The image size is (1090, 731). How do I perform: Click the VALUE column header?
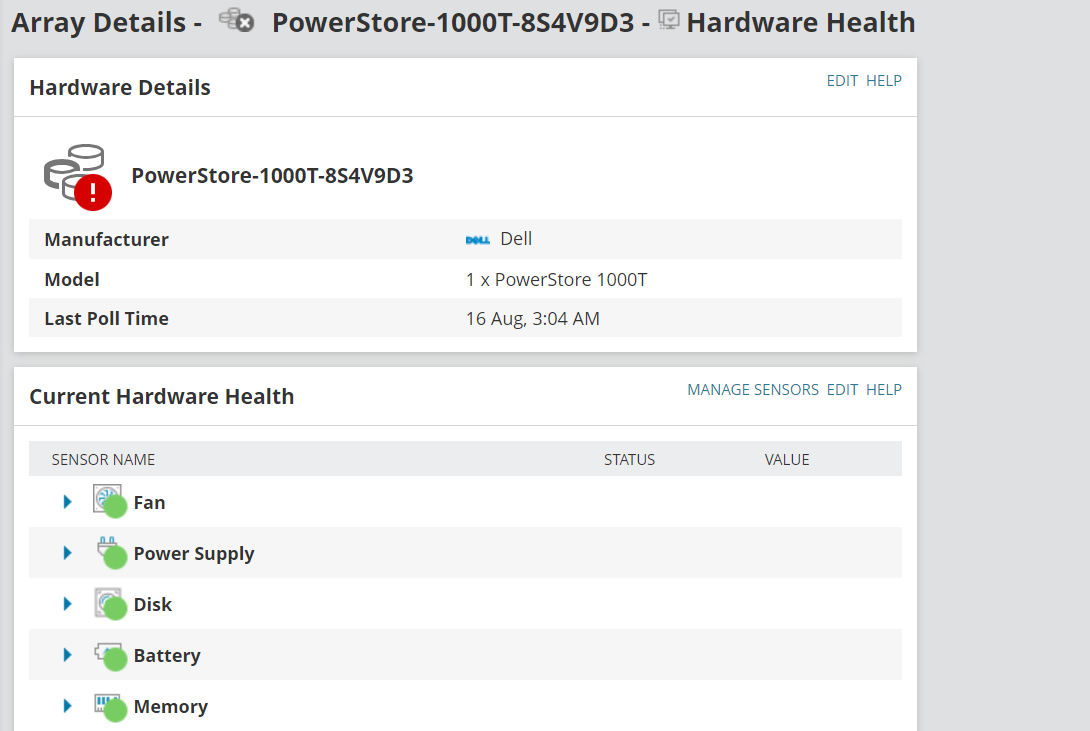pyautogui.click(x=787, y=459)
